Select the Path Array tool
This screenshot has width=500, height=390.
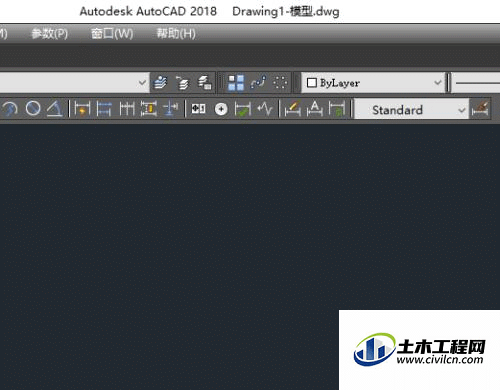pyautogui.click(x=258, y=82)
